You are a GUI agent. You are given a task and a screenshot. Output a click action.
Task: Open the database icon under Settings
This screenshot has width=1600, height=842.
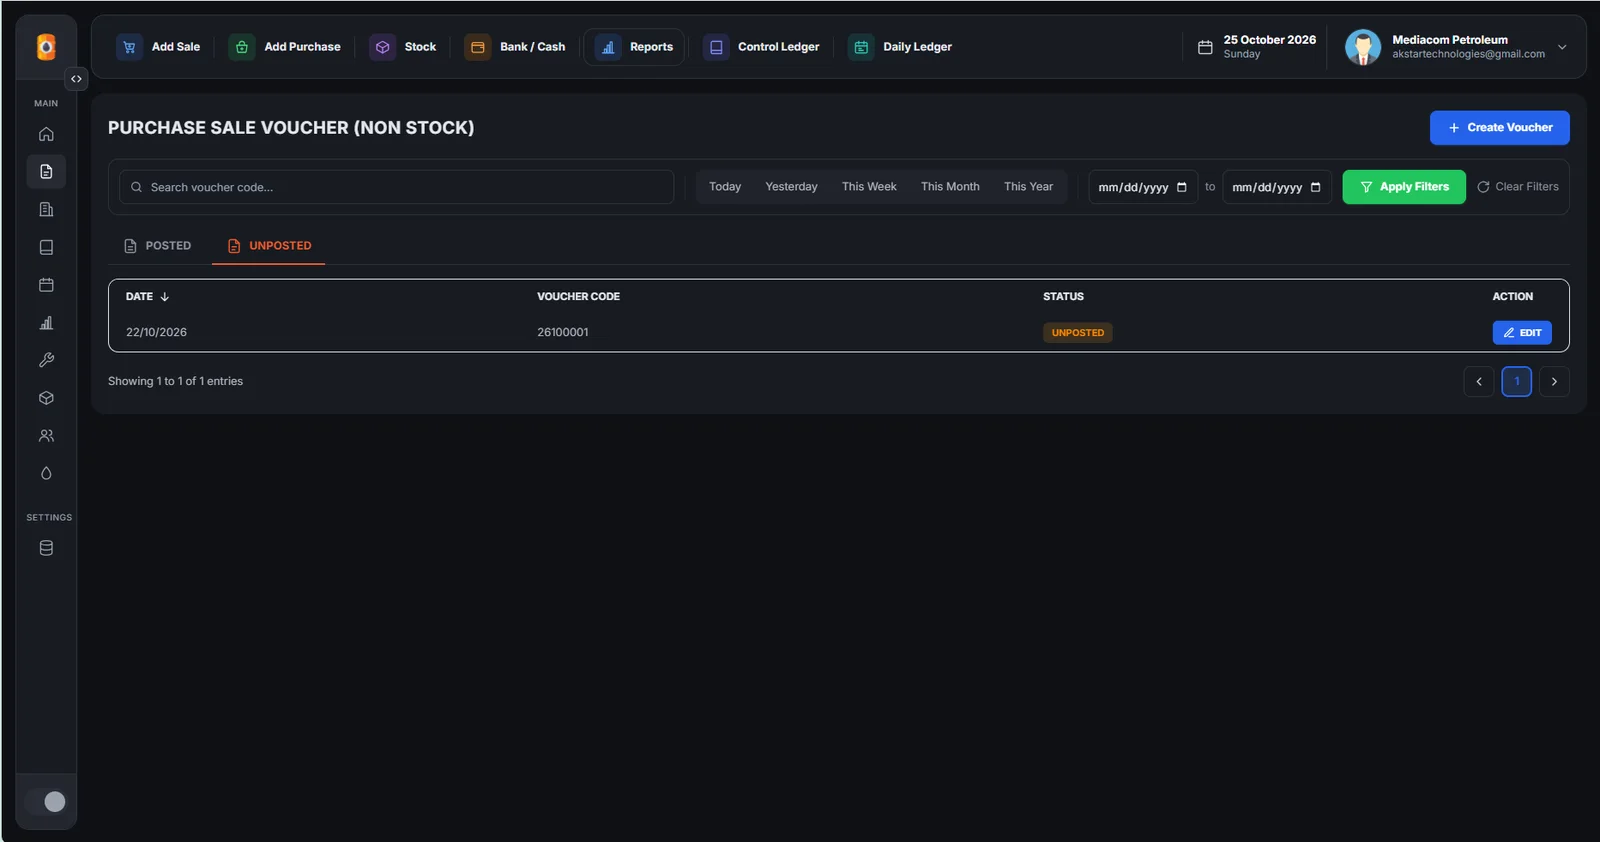pyautogui.click(x=46, y=548)
